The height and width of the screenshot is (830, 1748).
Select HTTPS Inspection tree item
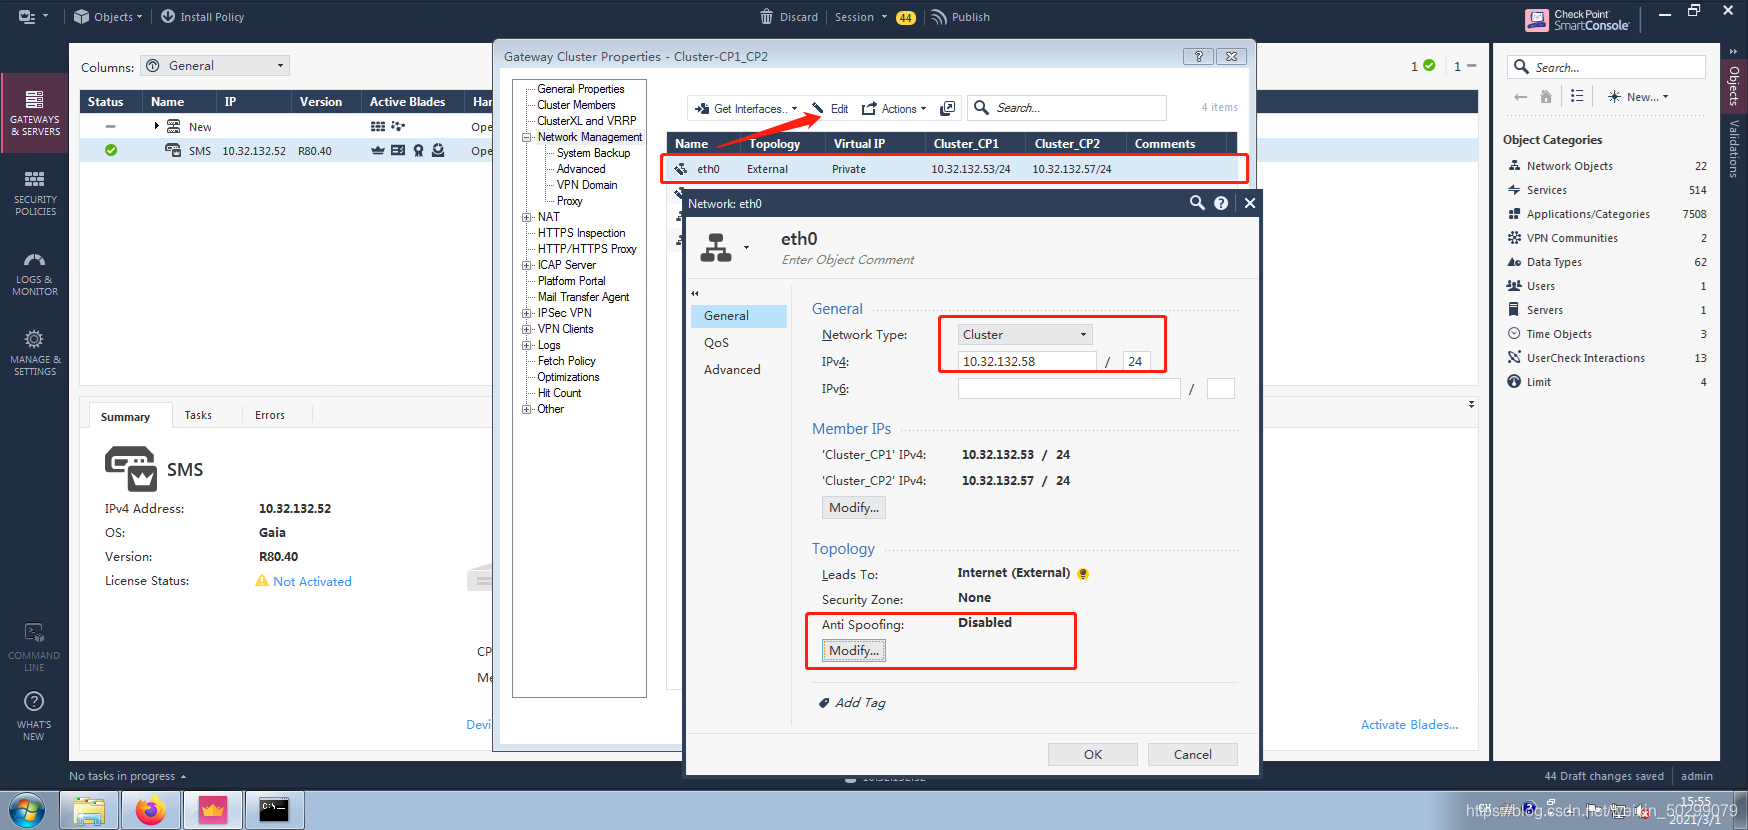[x=581, y=233]
